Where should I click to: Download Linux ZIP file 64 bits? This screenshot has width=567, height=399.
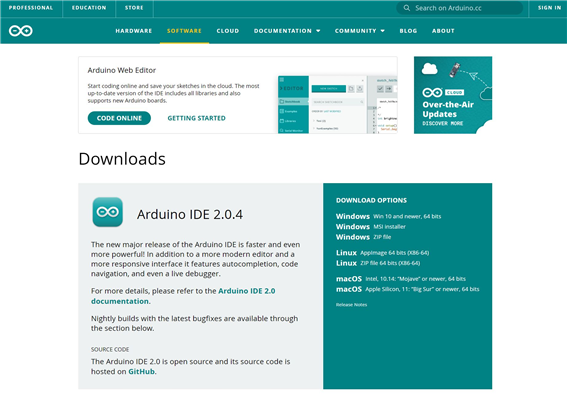pyautogui.click(x=378, y=263)
